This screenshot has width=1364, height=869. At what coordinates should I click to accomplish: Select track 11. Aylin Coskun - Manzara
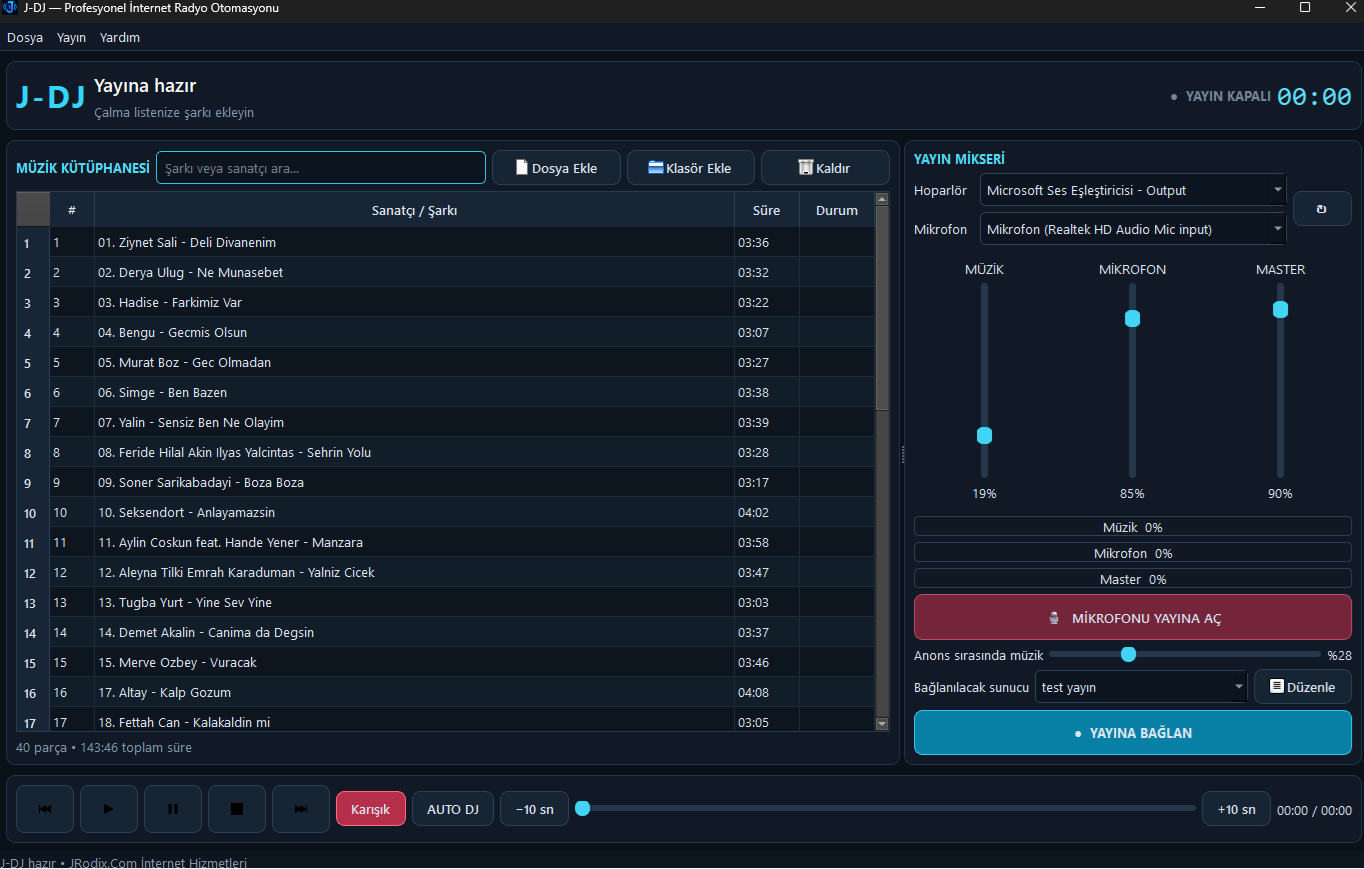click(414, 542)
